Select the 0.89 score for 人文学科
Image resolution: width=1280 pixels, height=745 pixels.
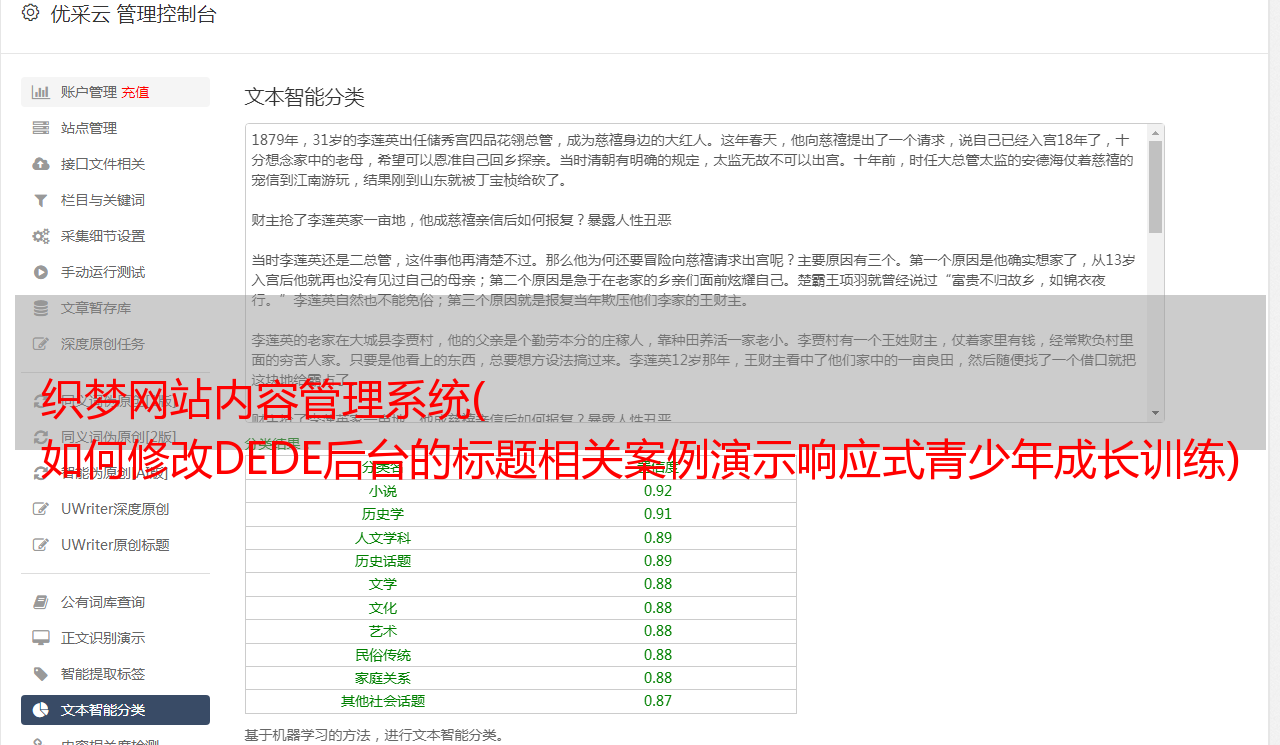[658, 538]
